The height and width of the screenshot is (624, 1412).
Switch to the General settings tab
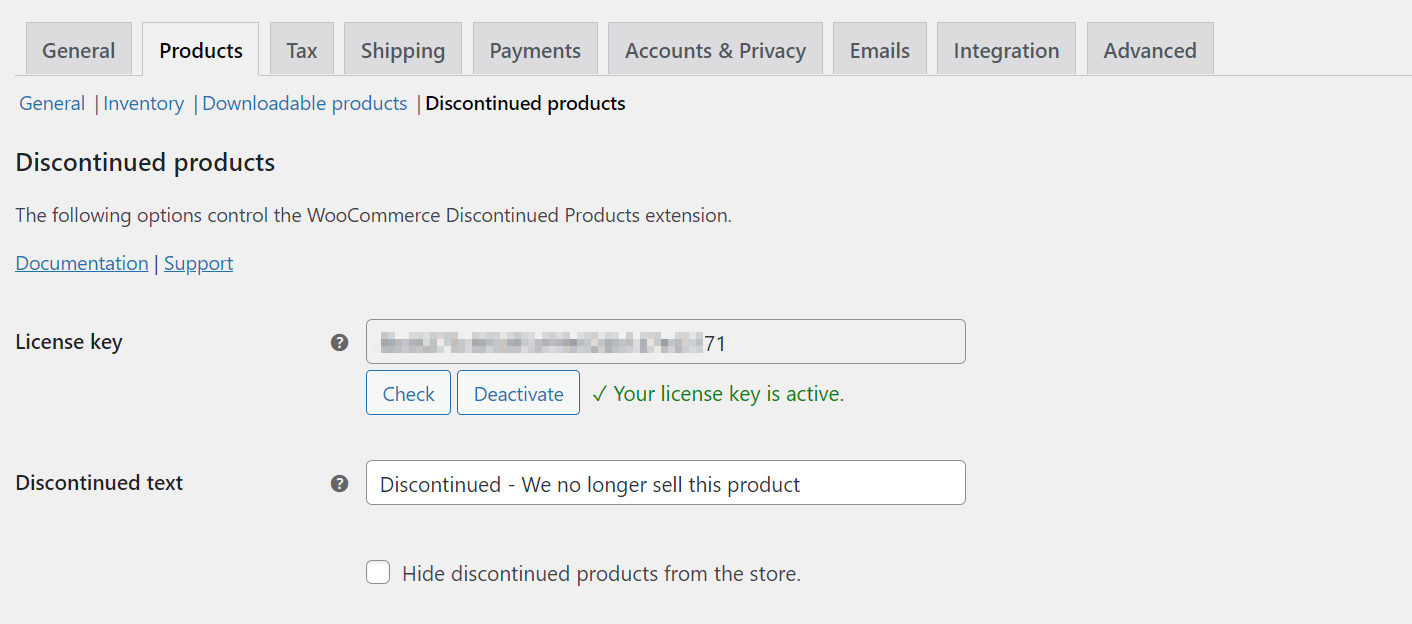(78, 48)
